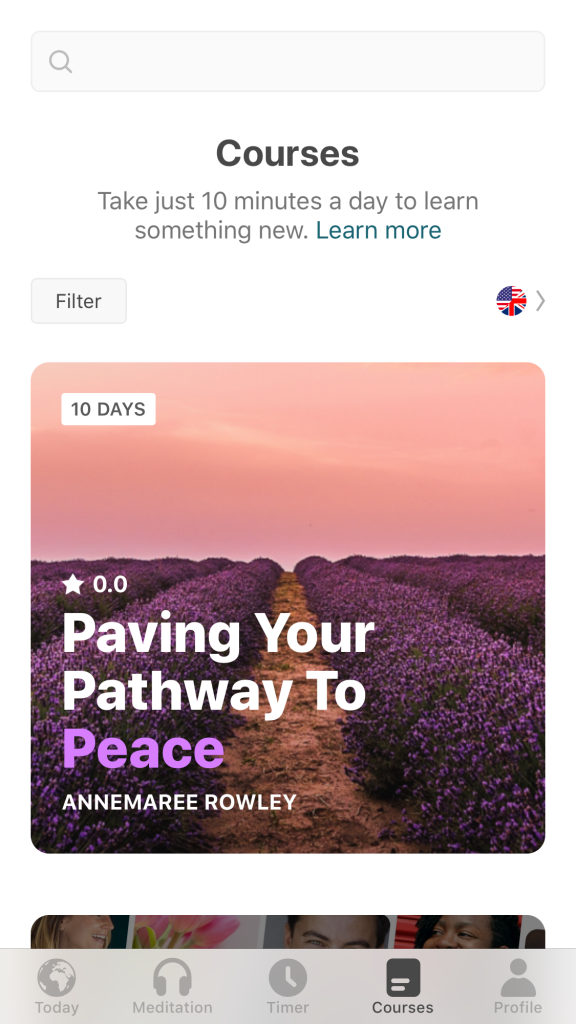Click inside the search input field

tap(288, 61)
